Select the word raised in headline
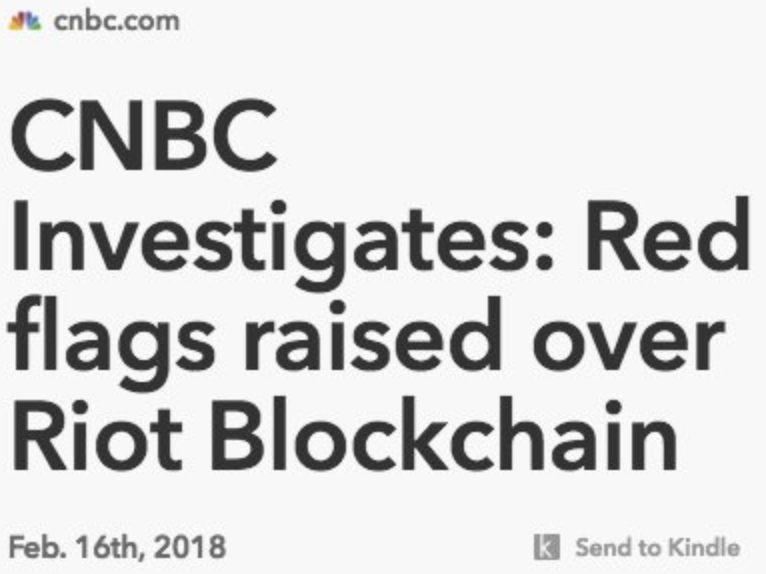 (x=373, y=335)
